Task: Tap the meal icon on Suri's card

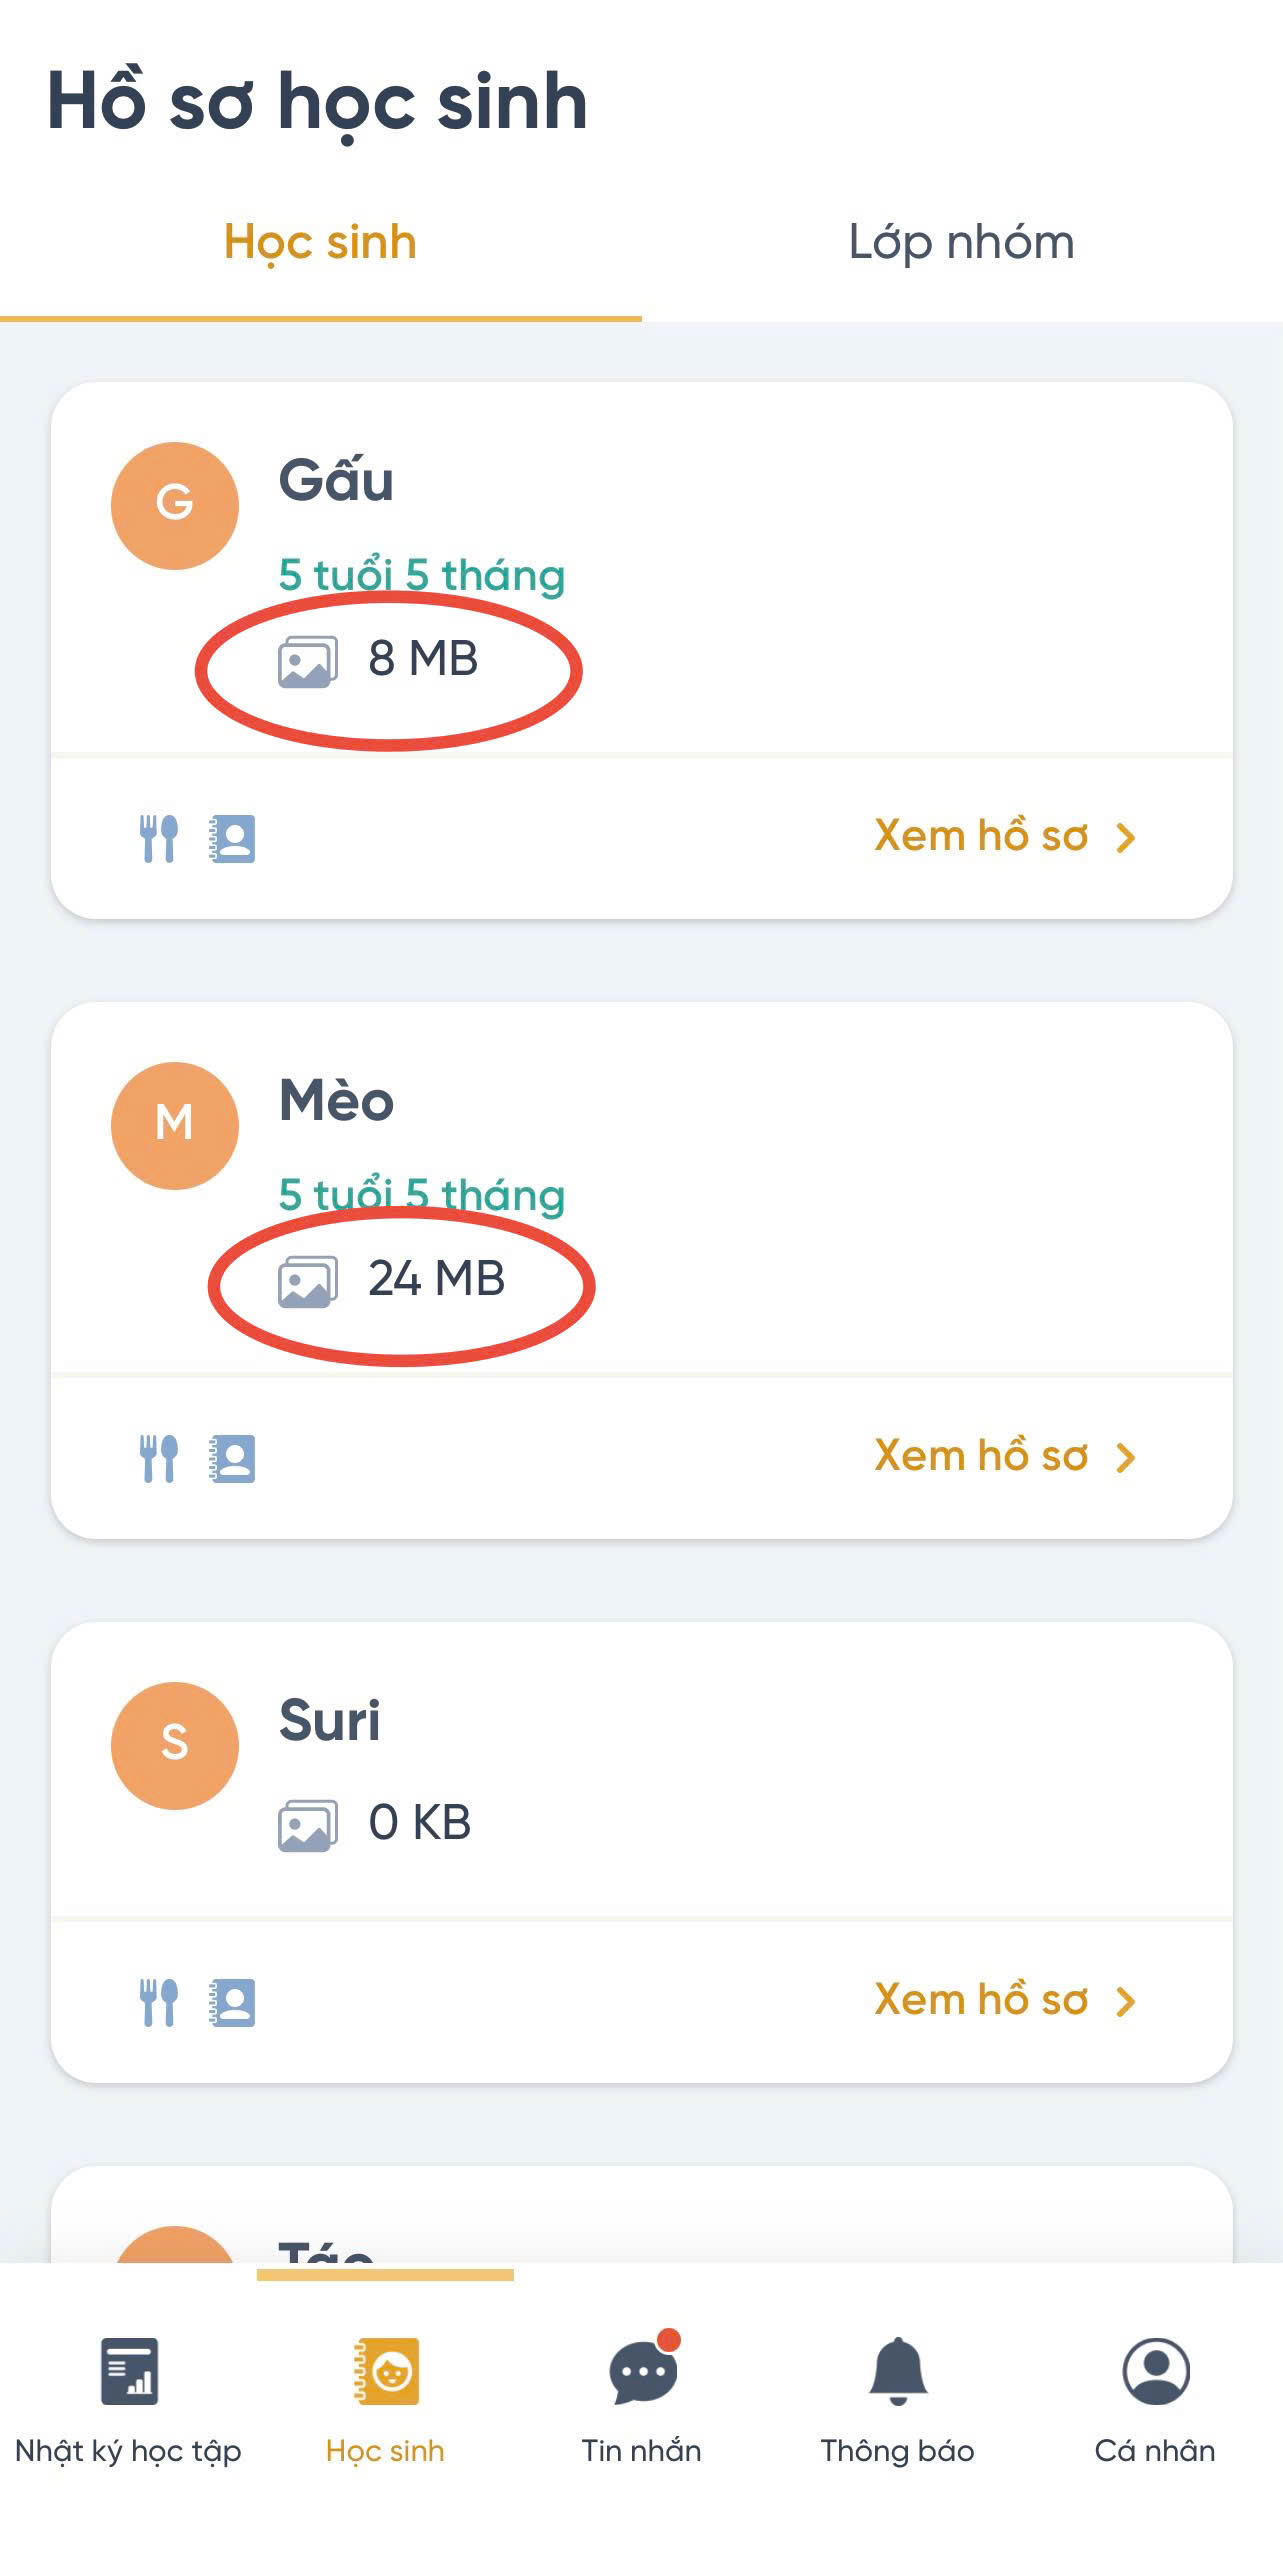Action: (158, 2002)
